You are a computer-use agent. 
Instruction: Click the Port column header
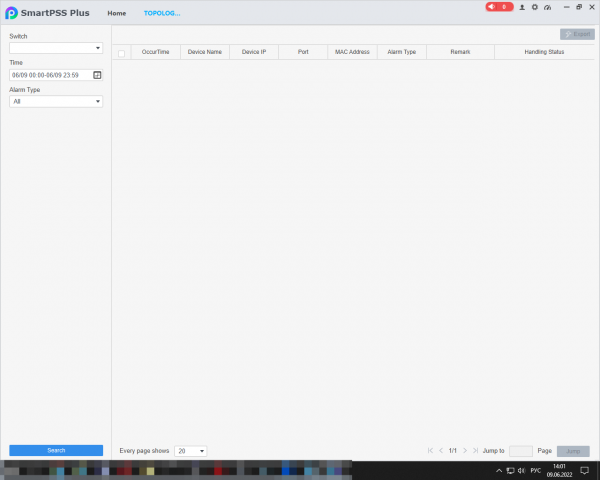pos(303,52)
